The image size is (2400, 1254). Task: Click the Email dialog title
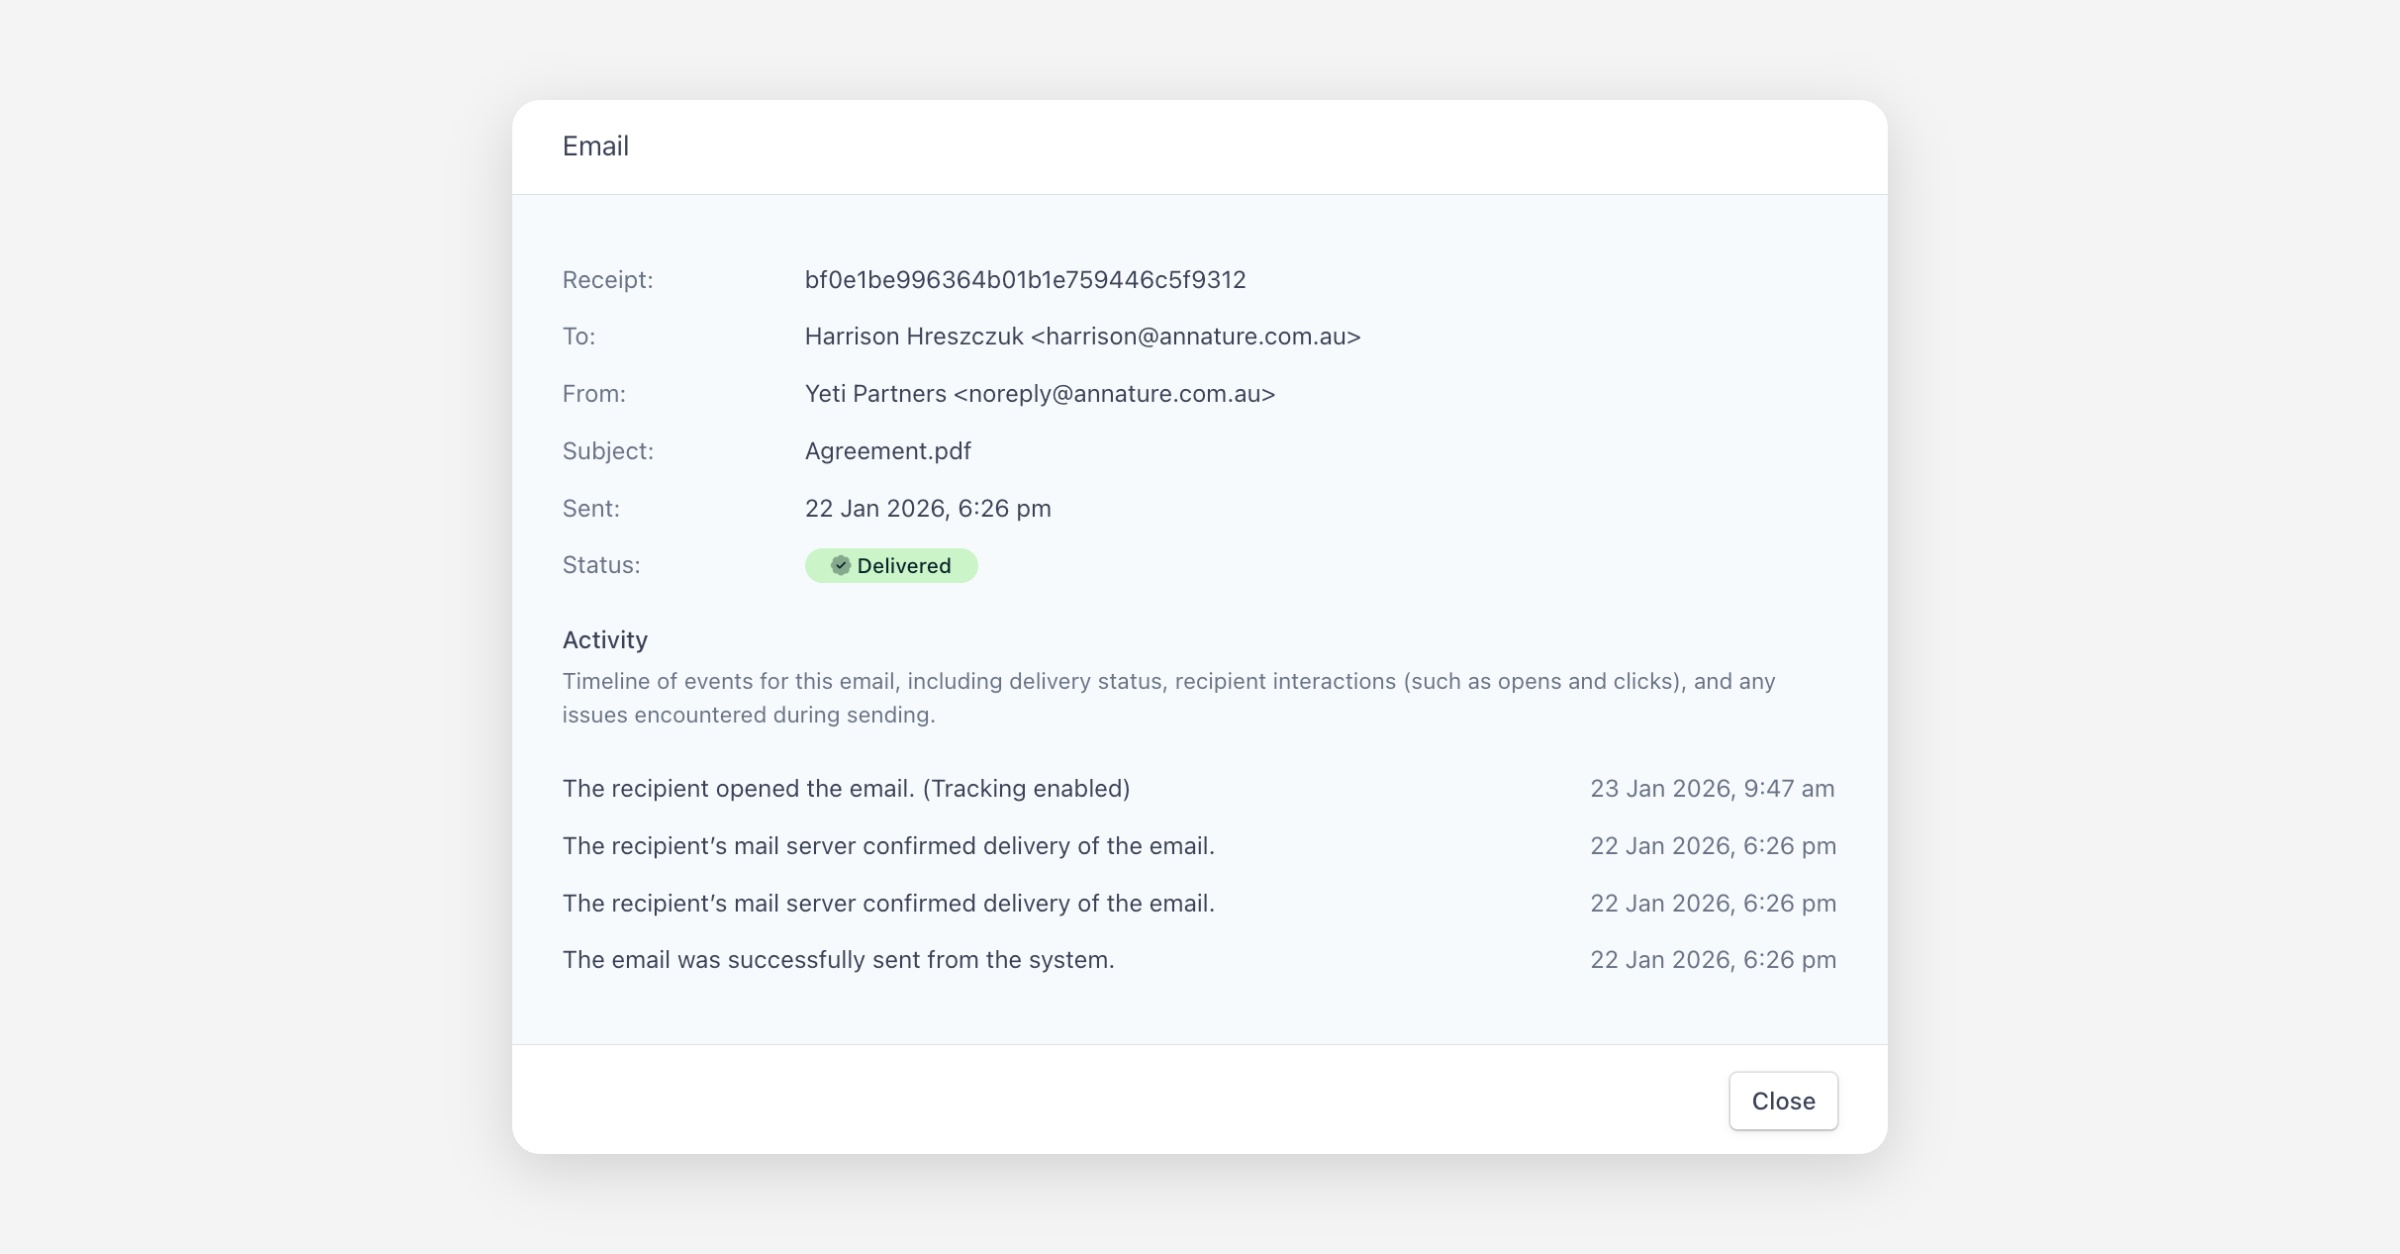pos(595,146)
